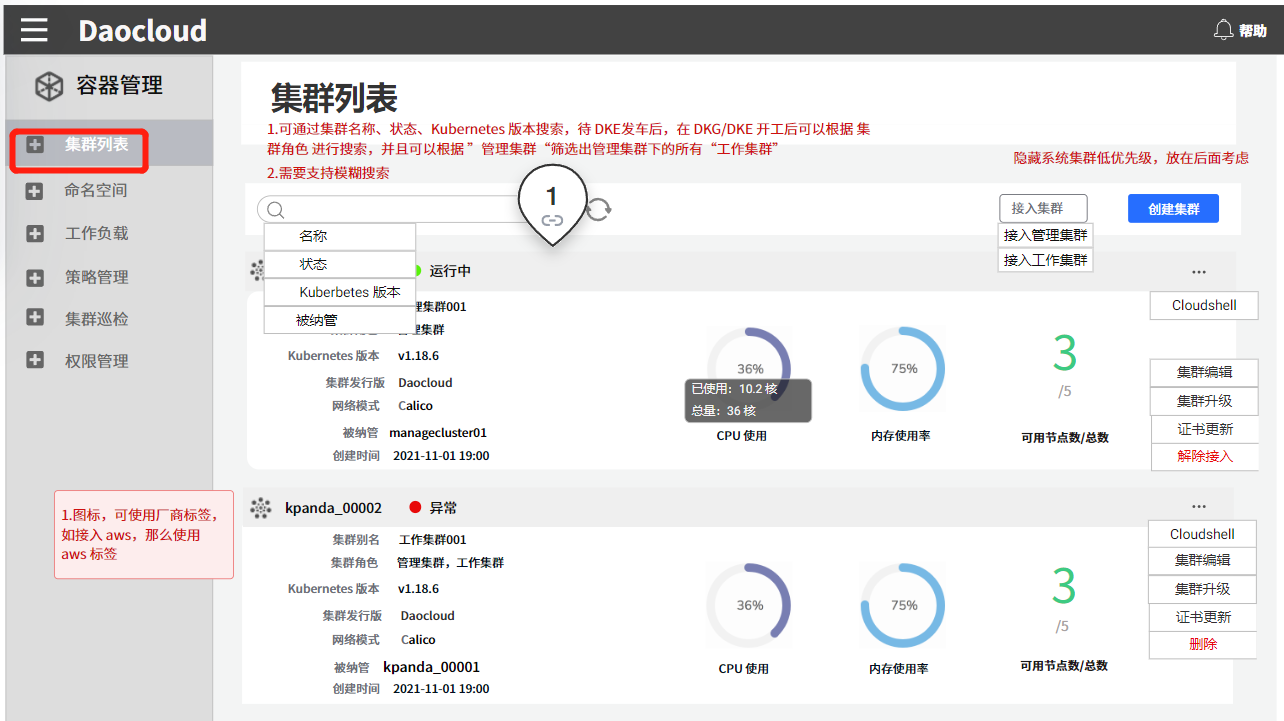Select 集群列表 in sidebar
Image resolution: width=1284 pixels, height=721 pixels.
(x=96, y=144)
